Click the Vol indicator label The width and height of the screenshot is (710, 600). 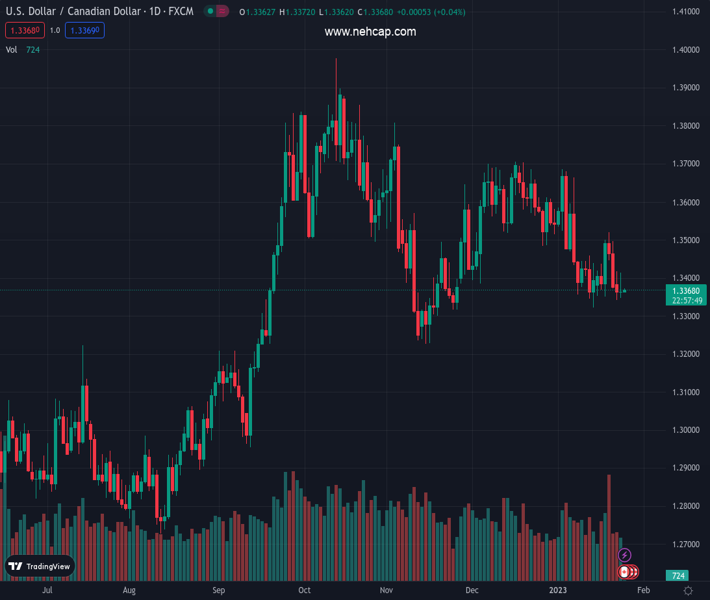(11, 50)
